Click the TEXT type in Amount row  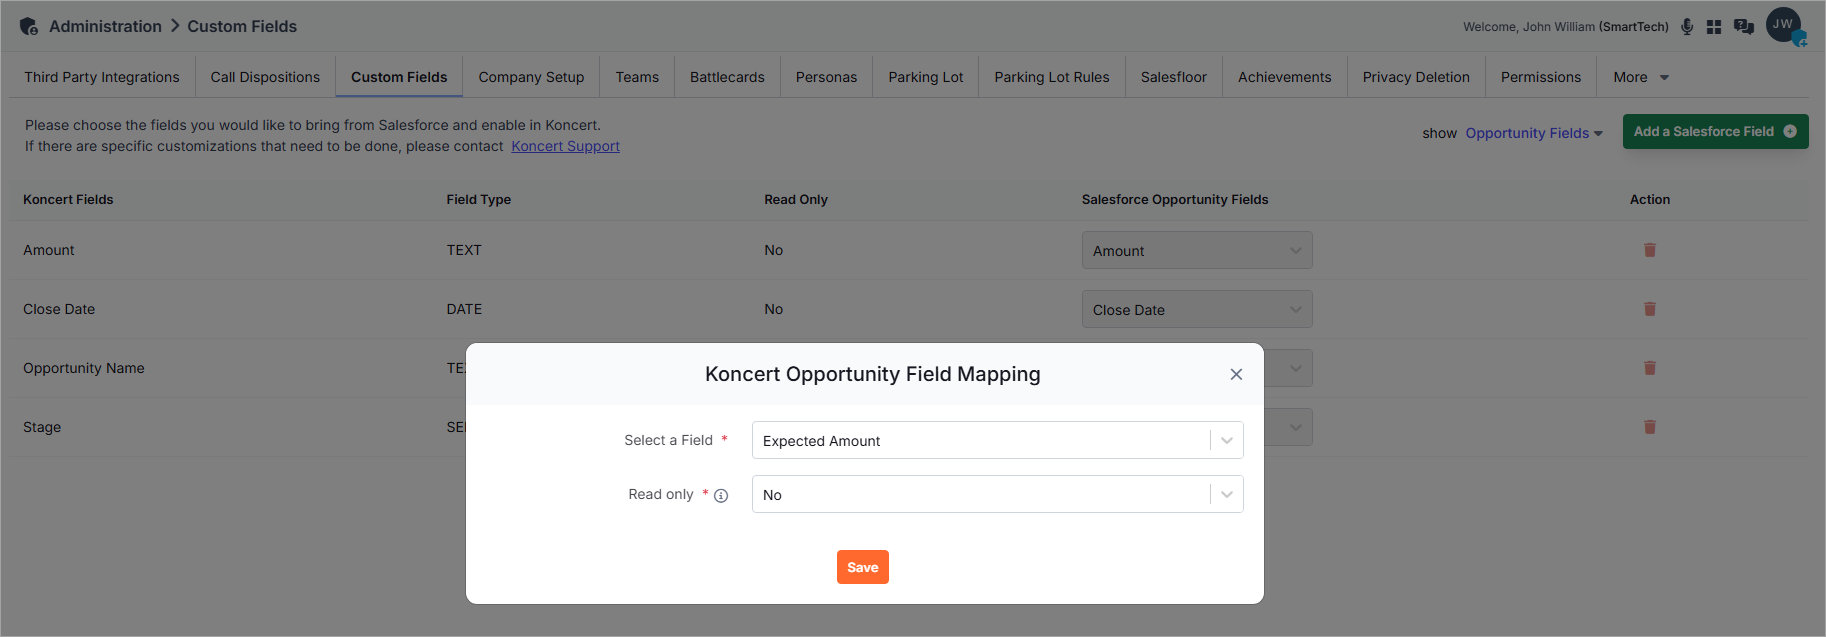click(464, 250)
